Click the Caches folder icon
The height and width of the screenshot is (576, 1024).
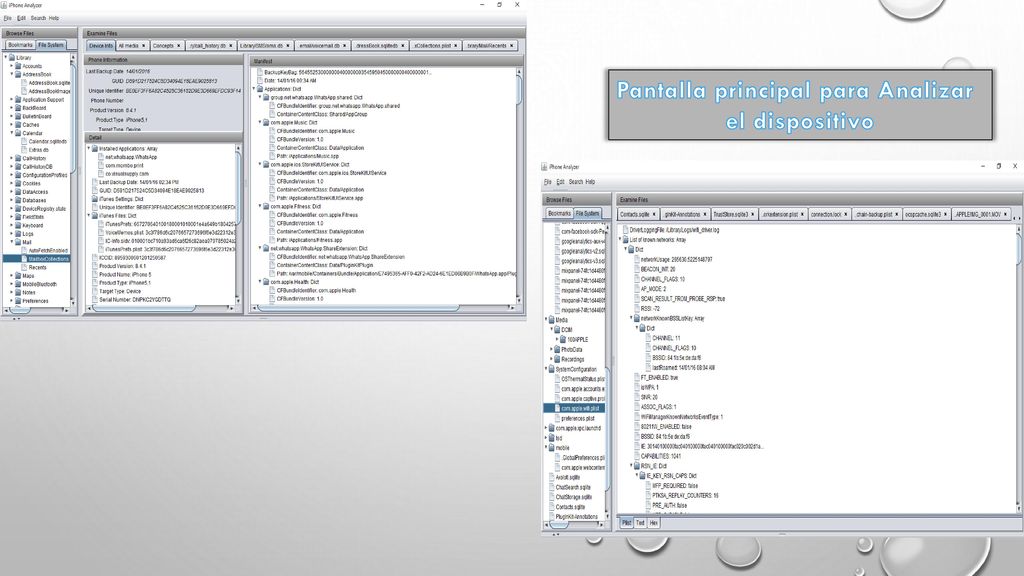[18, 125]
